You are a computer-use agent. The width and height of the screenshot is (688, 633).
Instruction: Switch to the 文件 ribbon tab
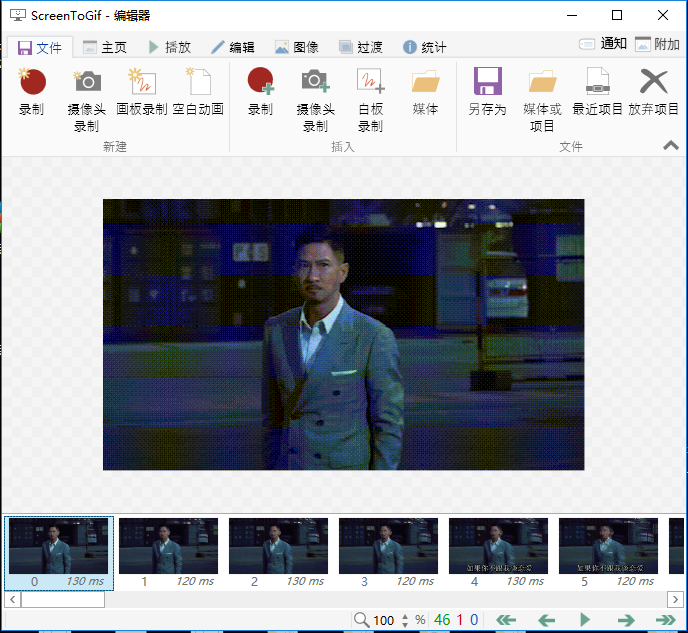coord(39,47)
